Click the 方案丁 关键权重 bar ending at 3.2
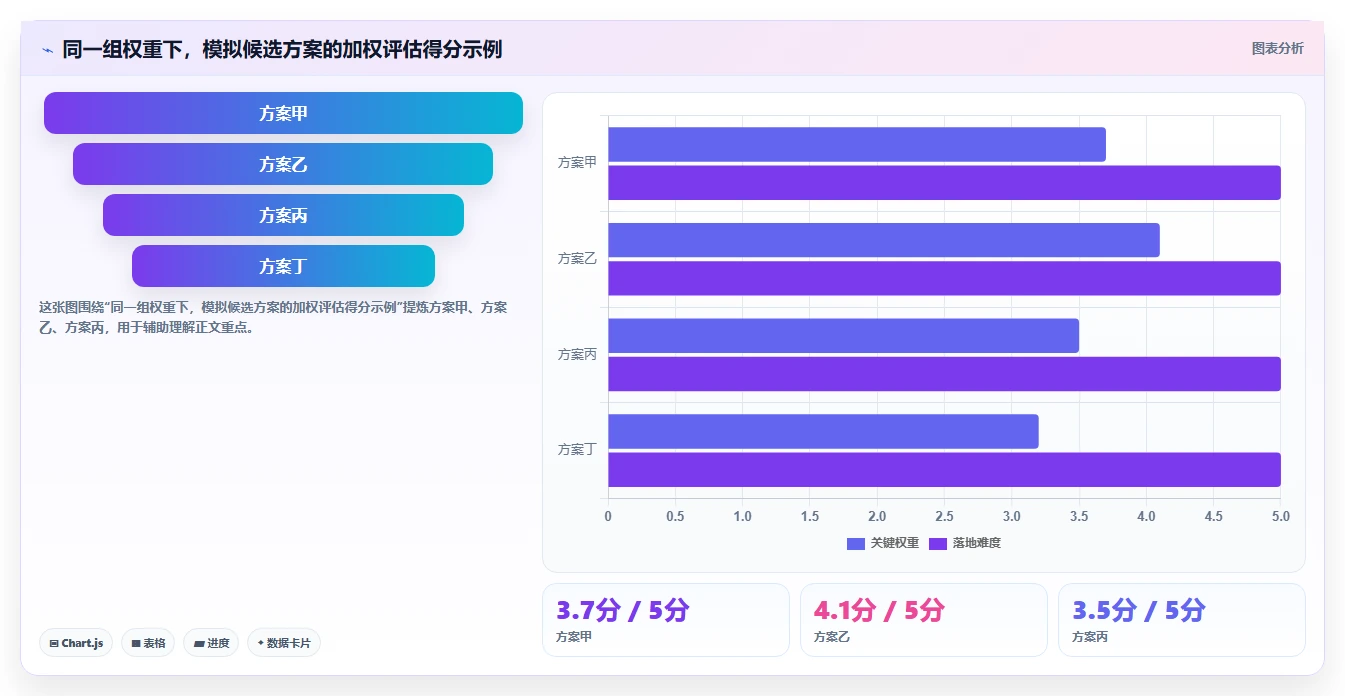Image resolution: width=1345 pixels, height=696 pixels. click(823, 431)
